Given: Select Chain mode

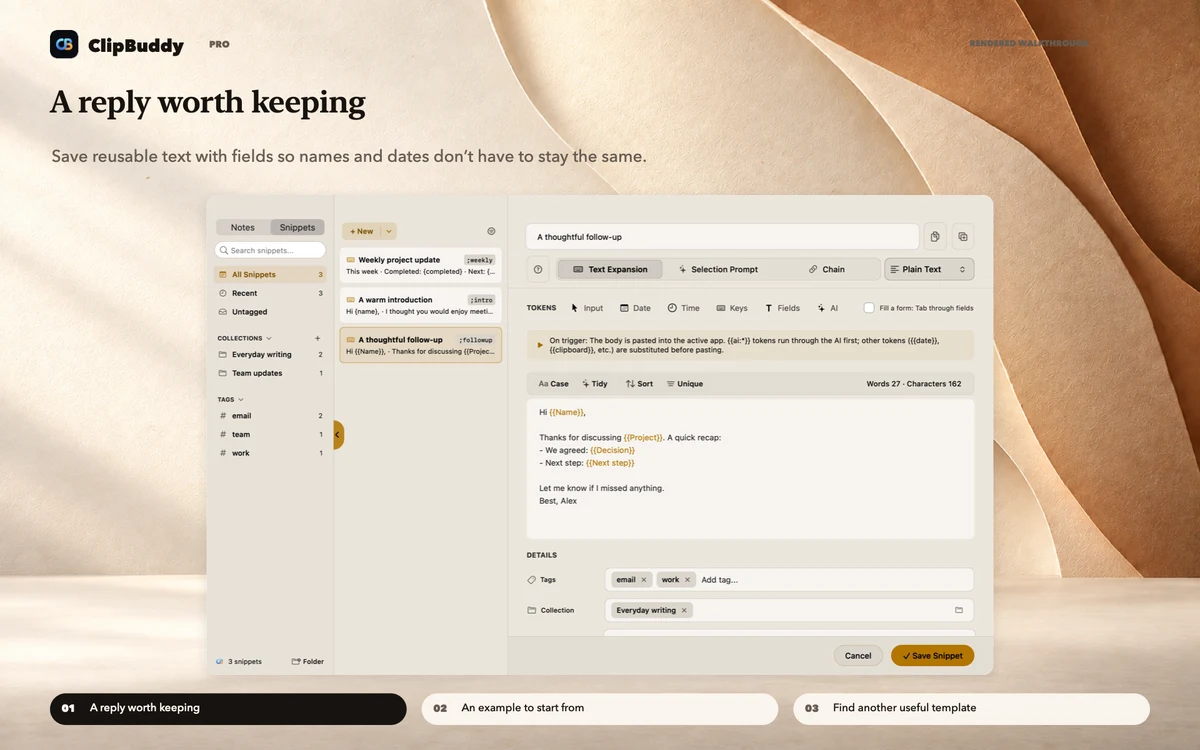Looking at the screenshot, I should pos(827,269).
